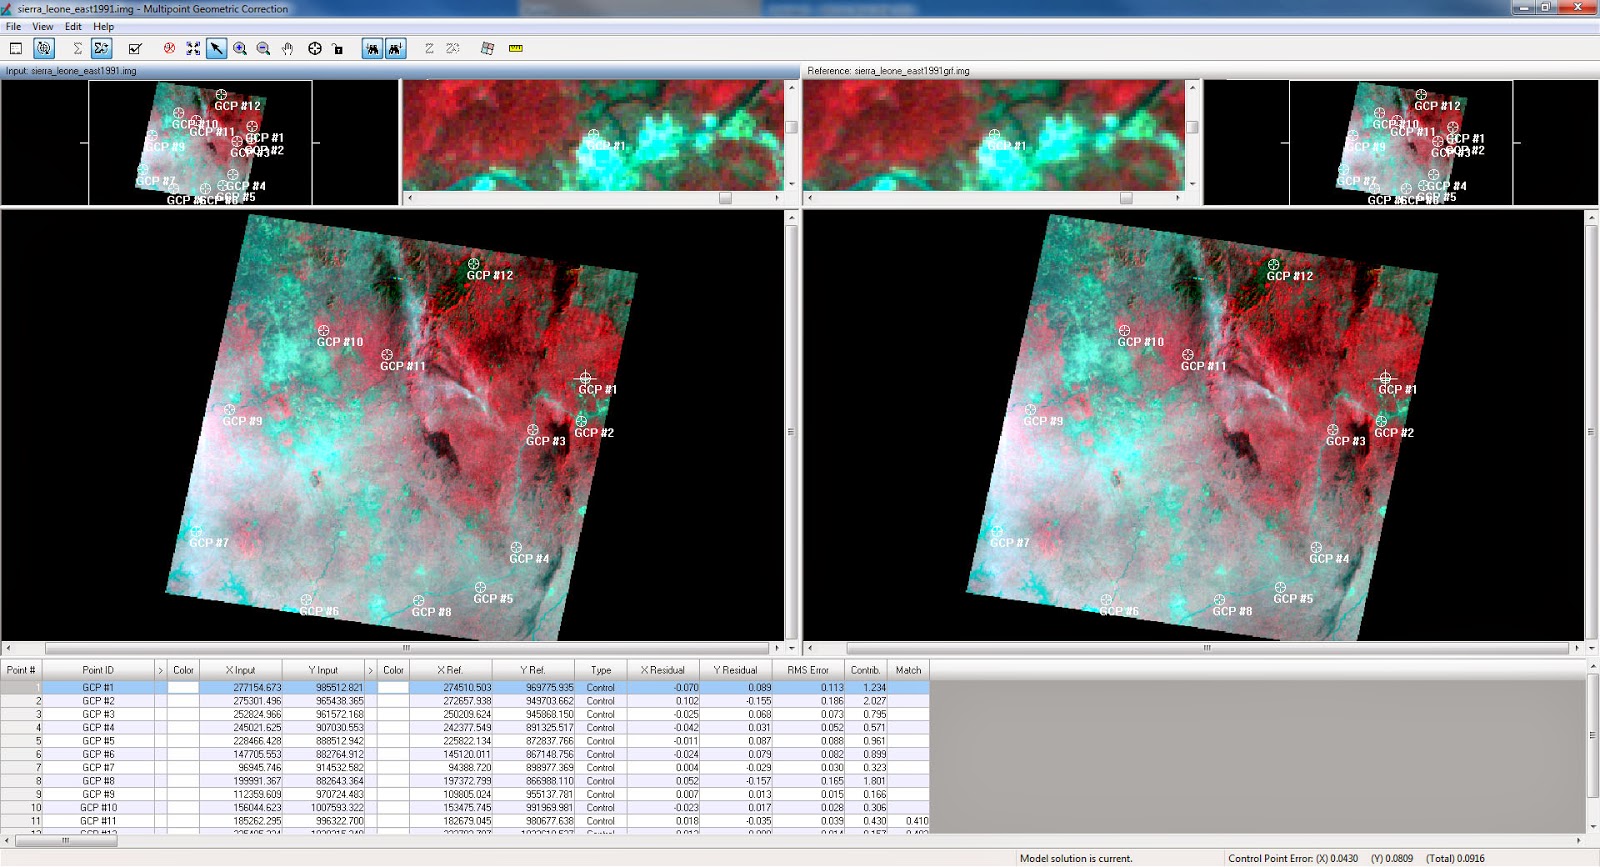Click the red delete GCP icon
This screenshot has width=1600, height=867.
tap(169, 48)
